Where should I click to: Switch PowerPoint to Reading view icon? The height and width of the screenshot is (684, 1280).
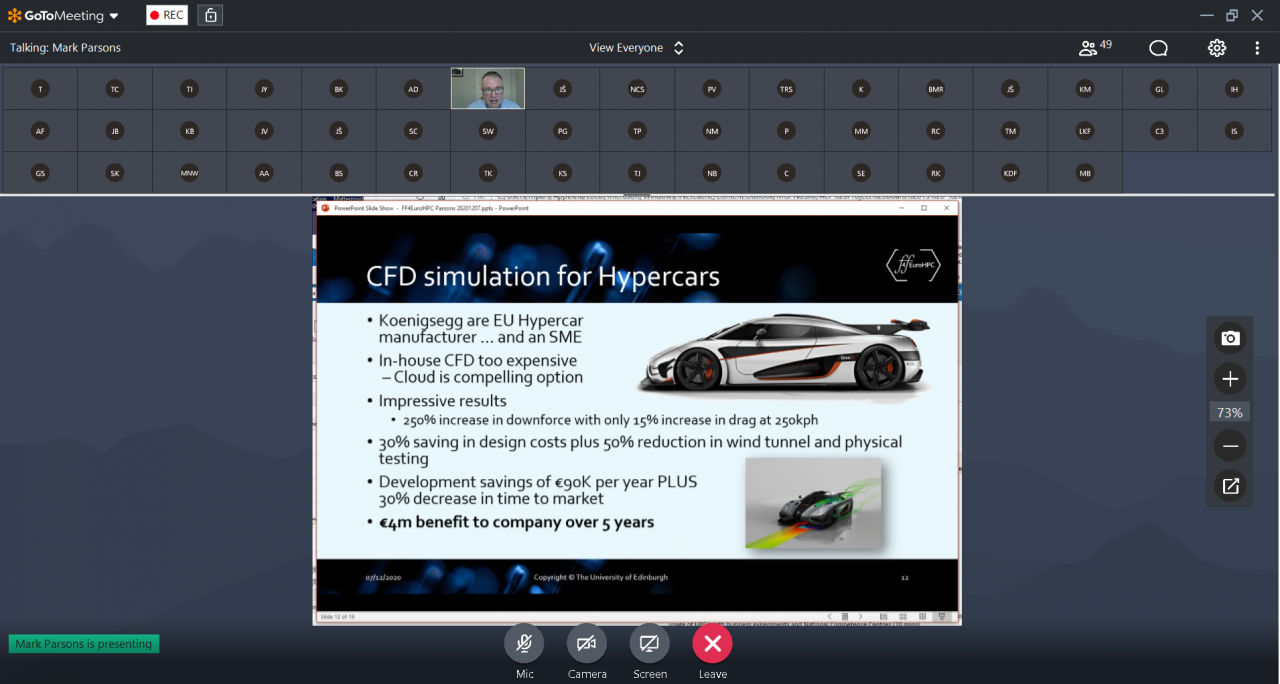[x=922, y=617]
